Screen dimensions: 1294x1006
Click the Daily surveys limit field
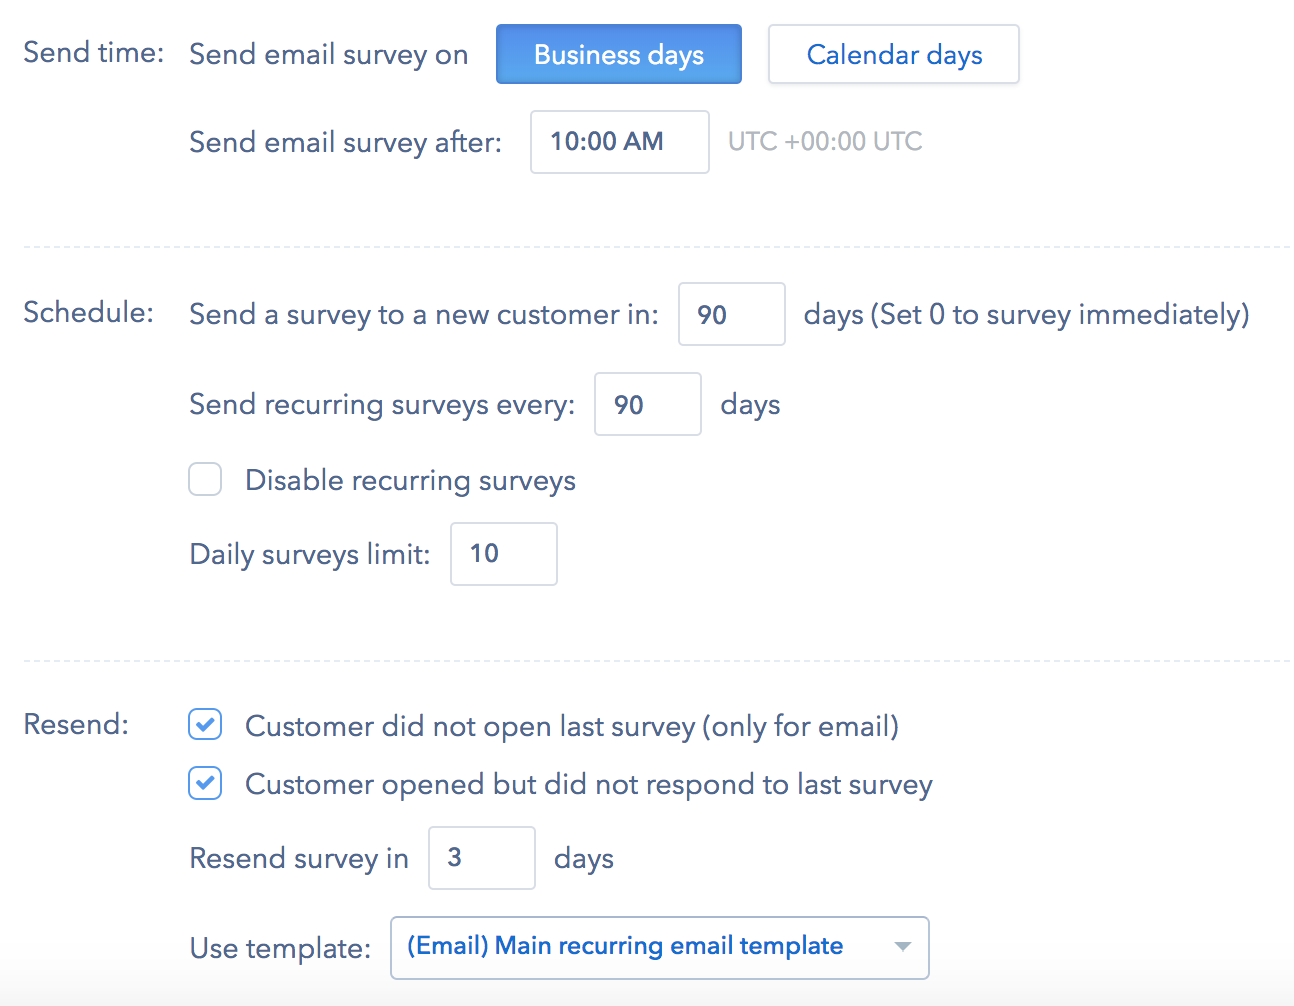pyautogui.click(x=504, y=554)
